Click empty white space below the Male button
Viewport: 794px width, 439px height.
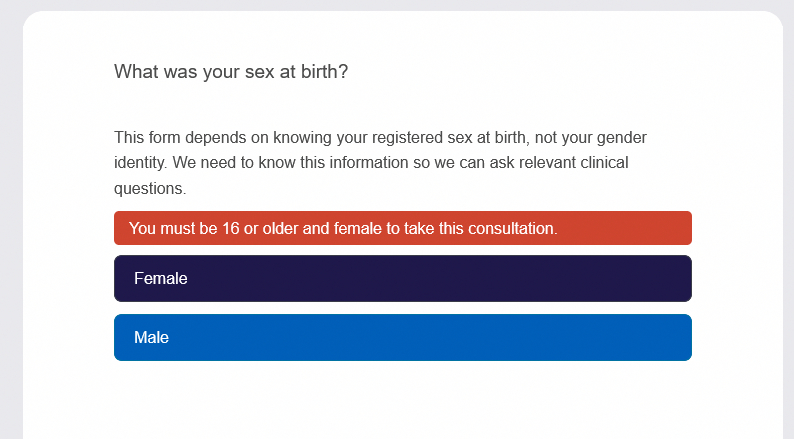pyautogui.click(x=402, y=400)
